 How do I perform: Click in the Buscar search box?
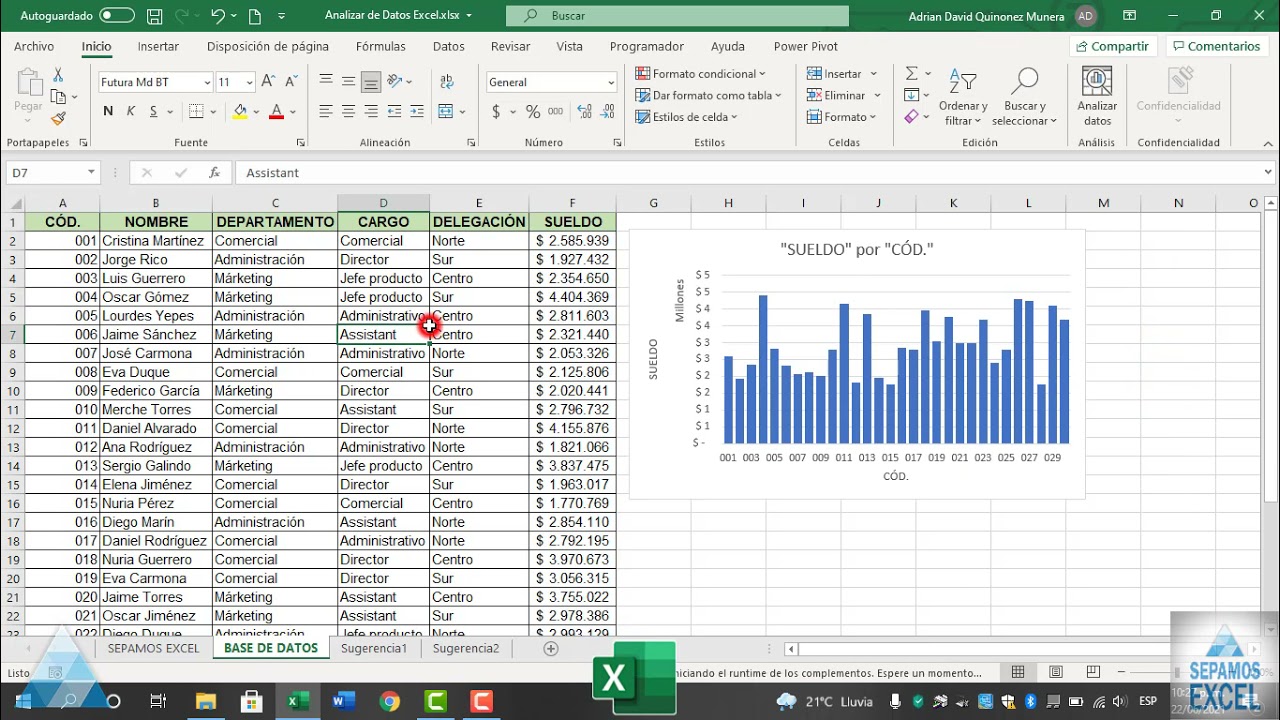tap(677, 16)
